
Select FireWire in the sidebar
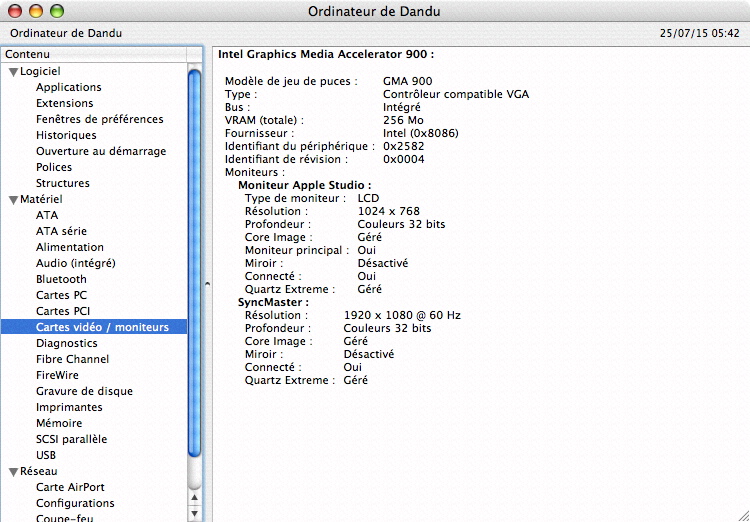tap(57, 376)
